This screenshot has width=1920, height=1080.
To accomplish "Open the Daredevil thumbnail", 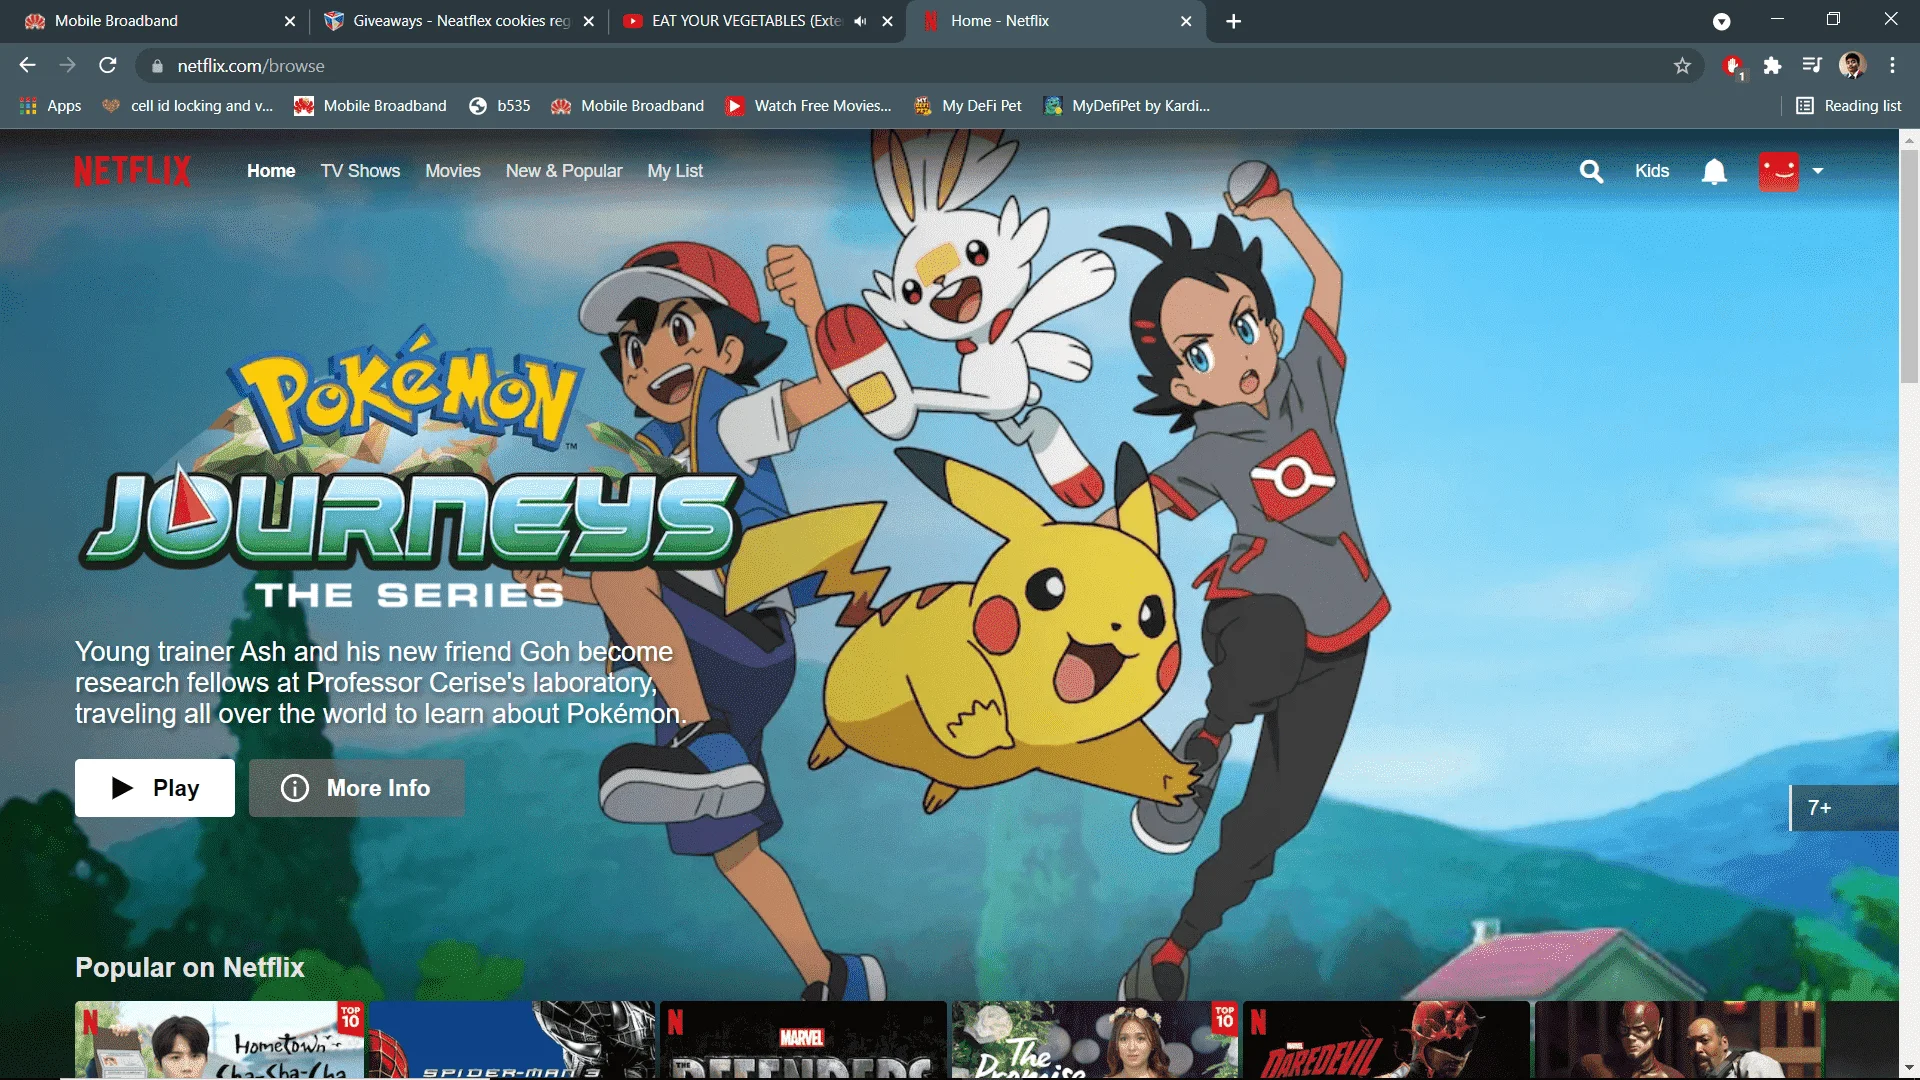I will [x=1387, y=1040].
